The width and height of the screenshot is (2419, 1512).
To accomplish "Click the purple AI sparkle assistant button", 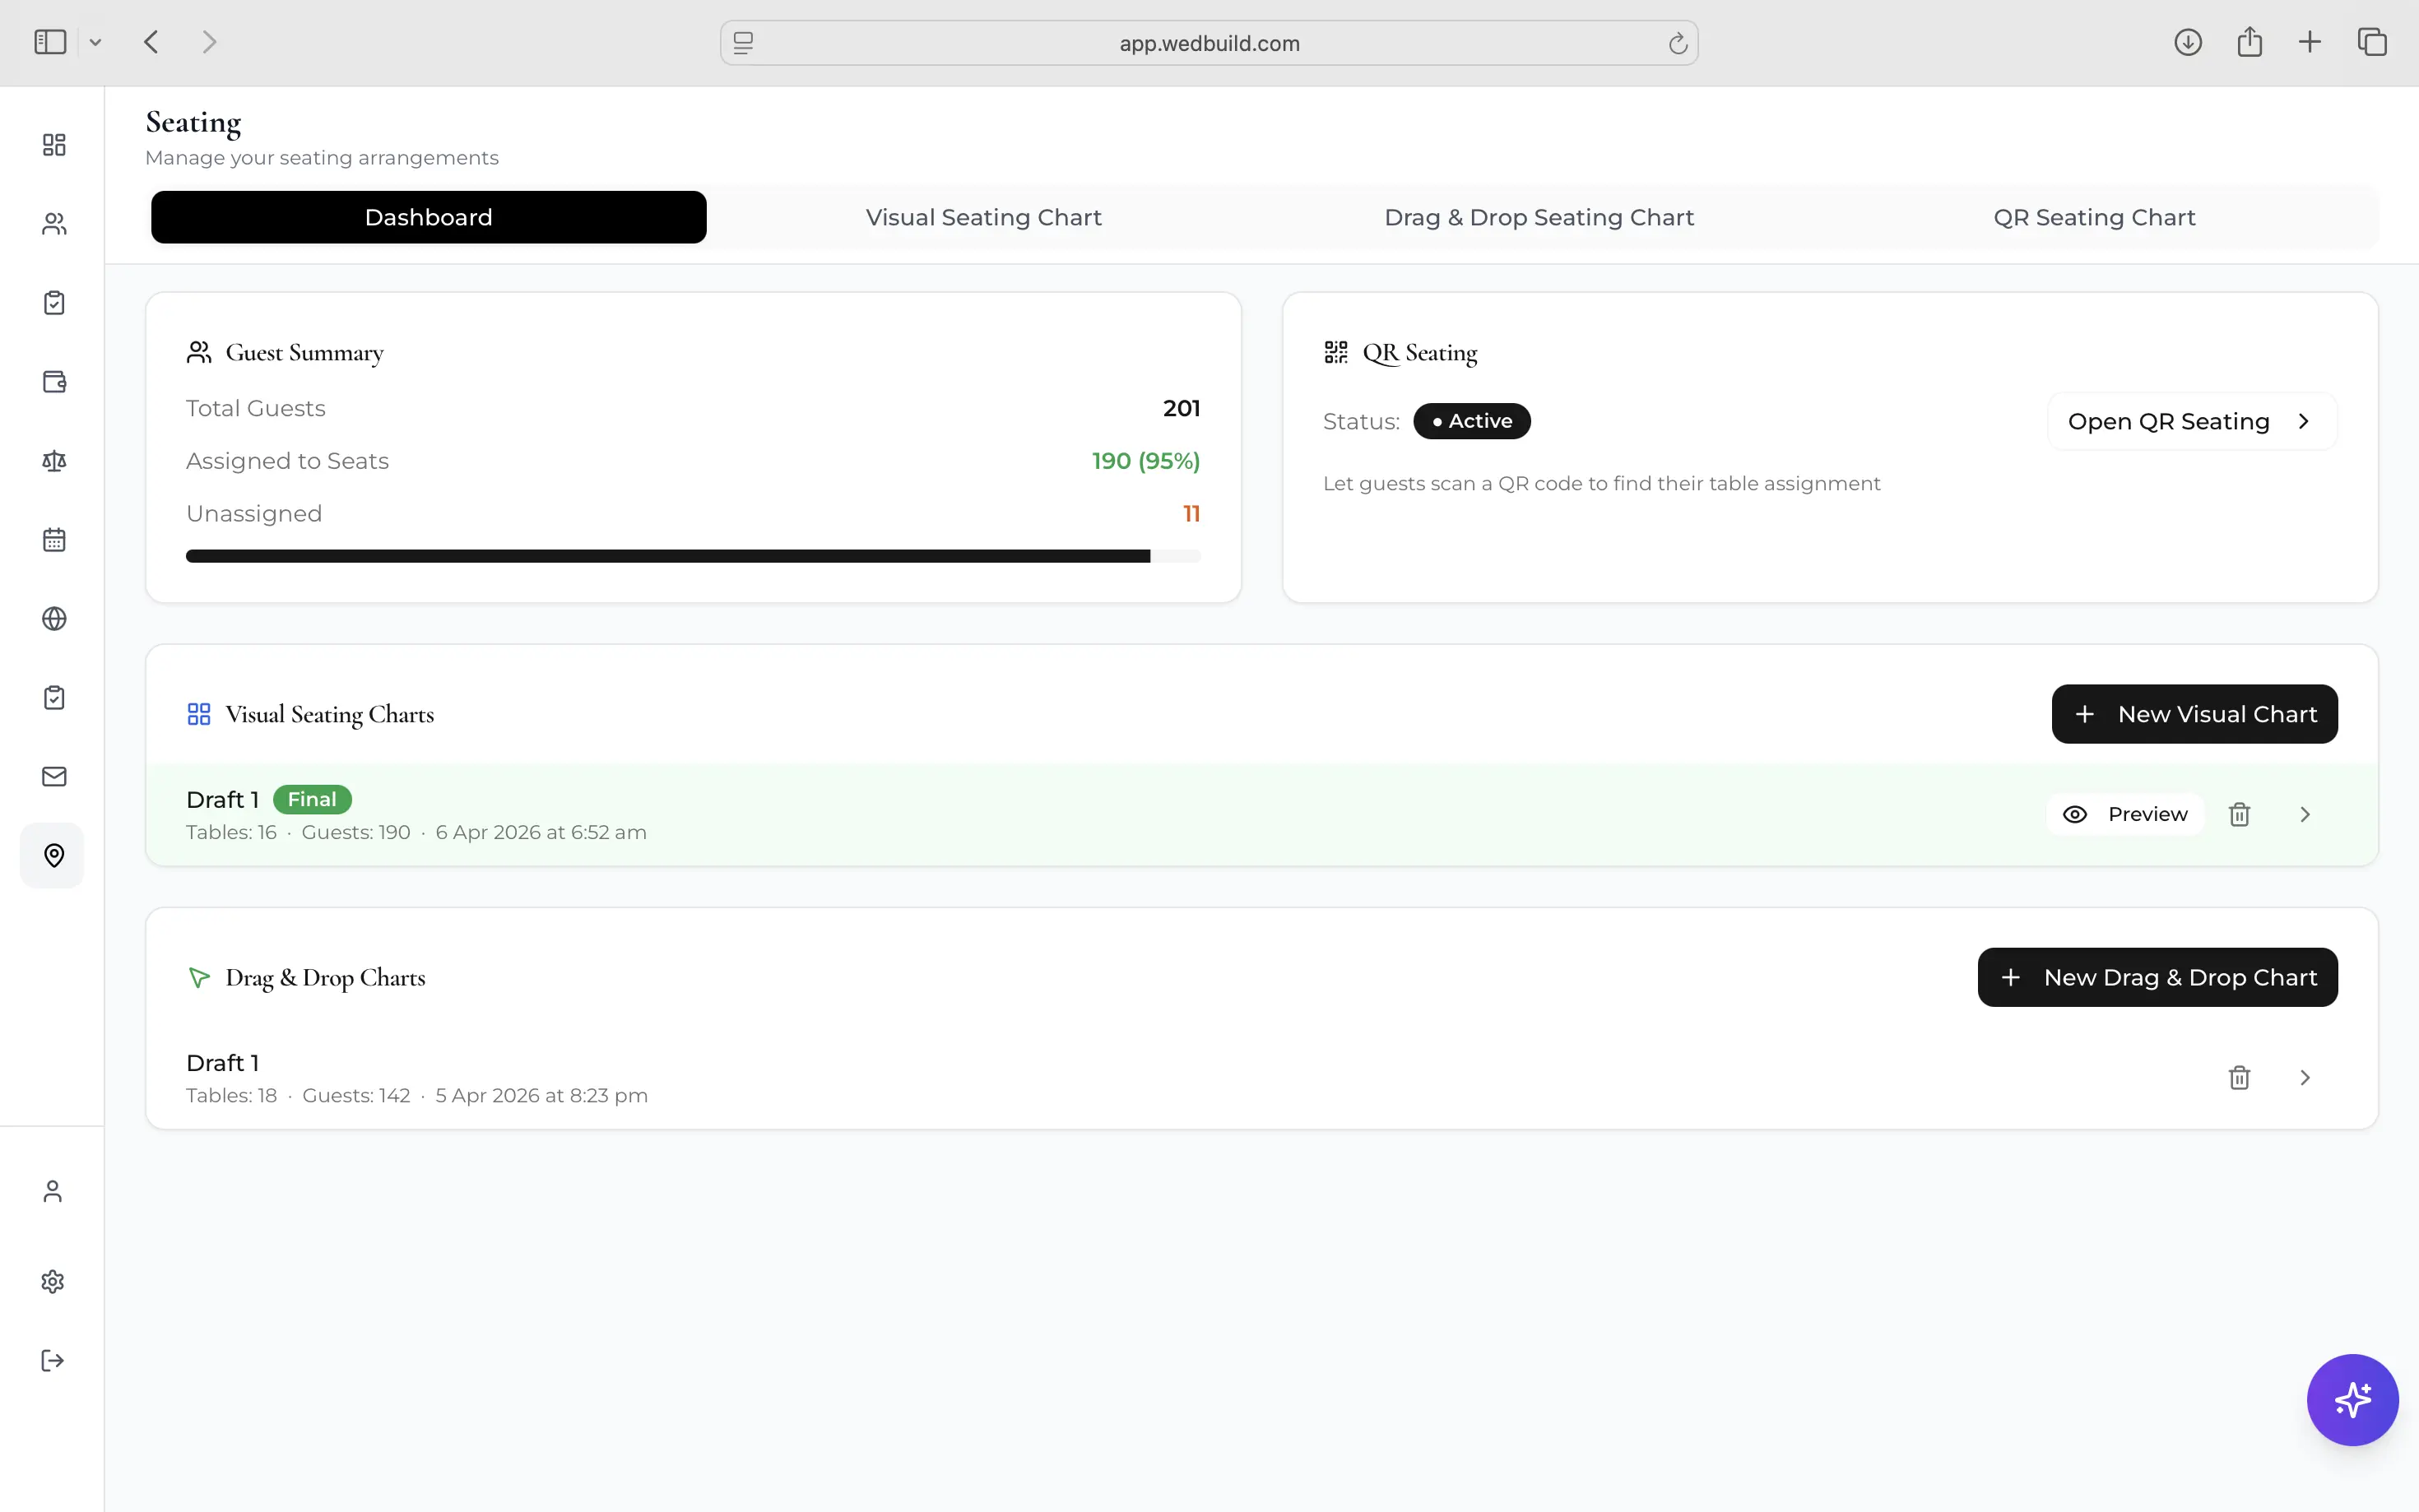I will tap(2352, 1399).
